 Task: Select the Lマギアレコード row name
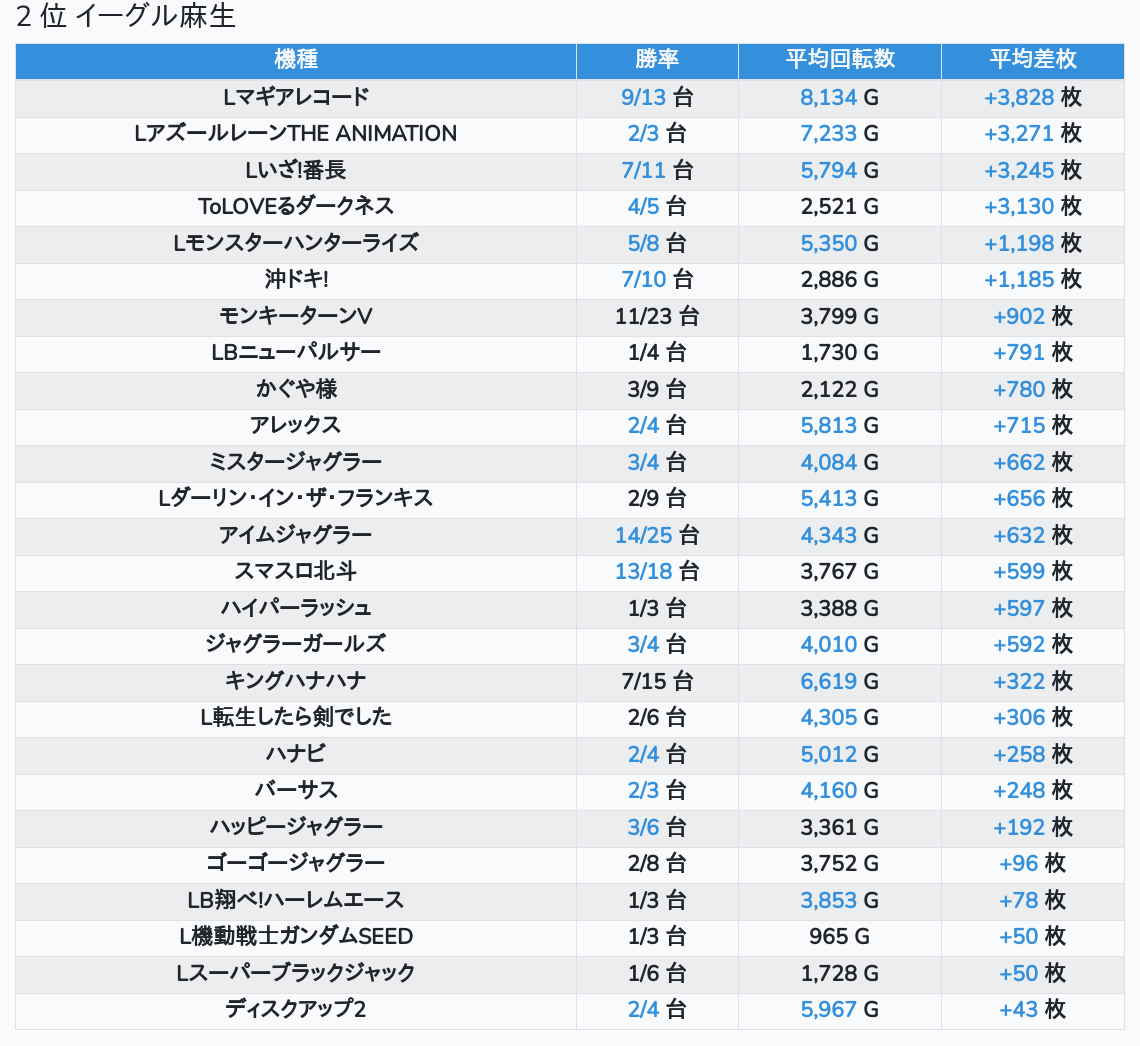coord(296,97)
